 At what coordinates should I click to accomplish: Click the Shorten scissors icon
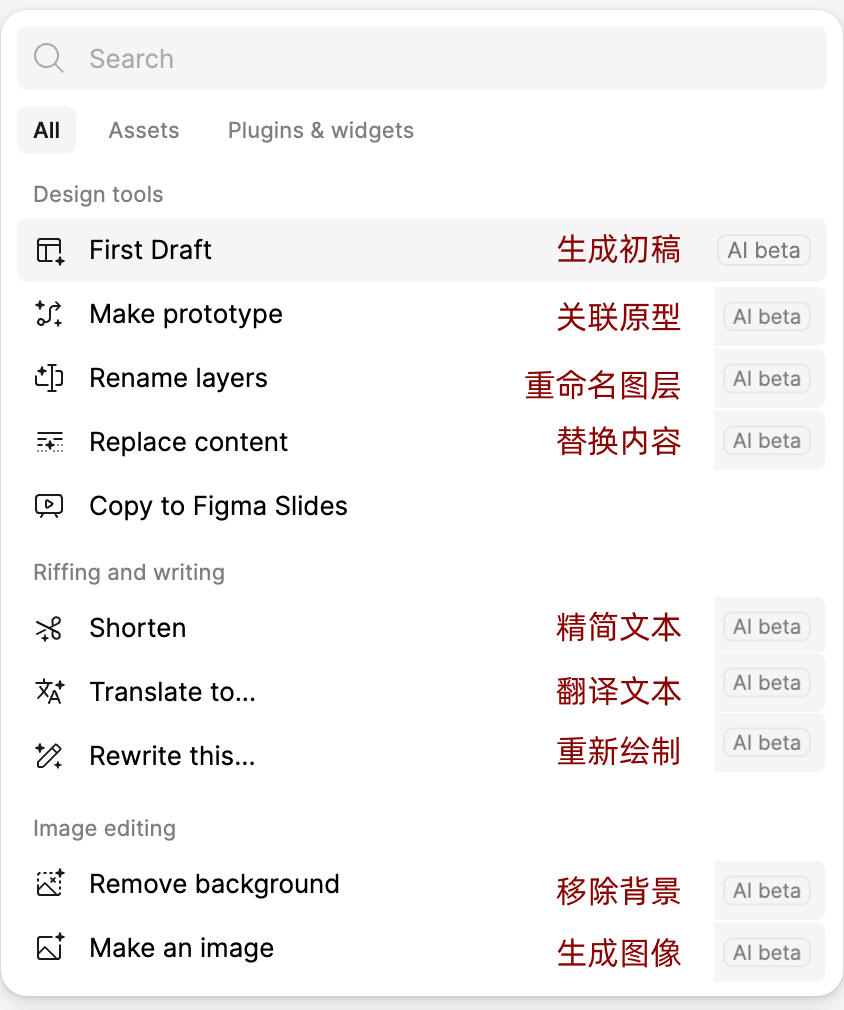click(x=50, y=629)
